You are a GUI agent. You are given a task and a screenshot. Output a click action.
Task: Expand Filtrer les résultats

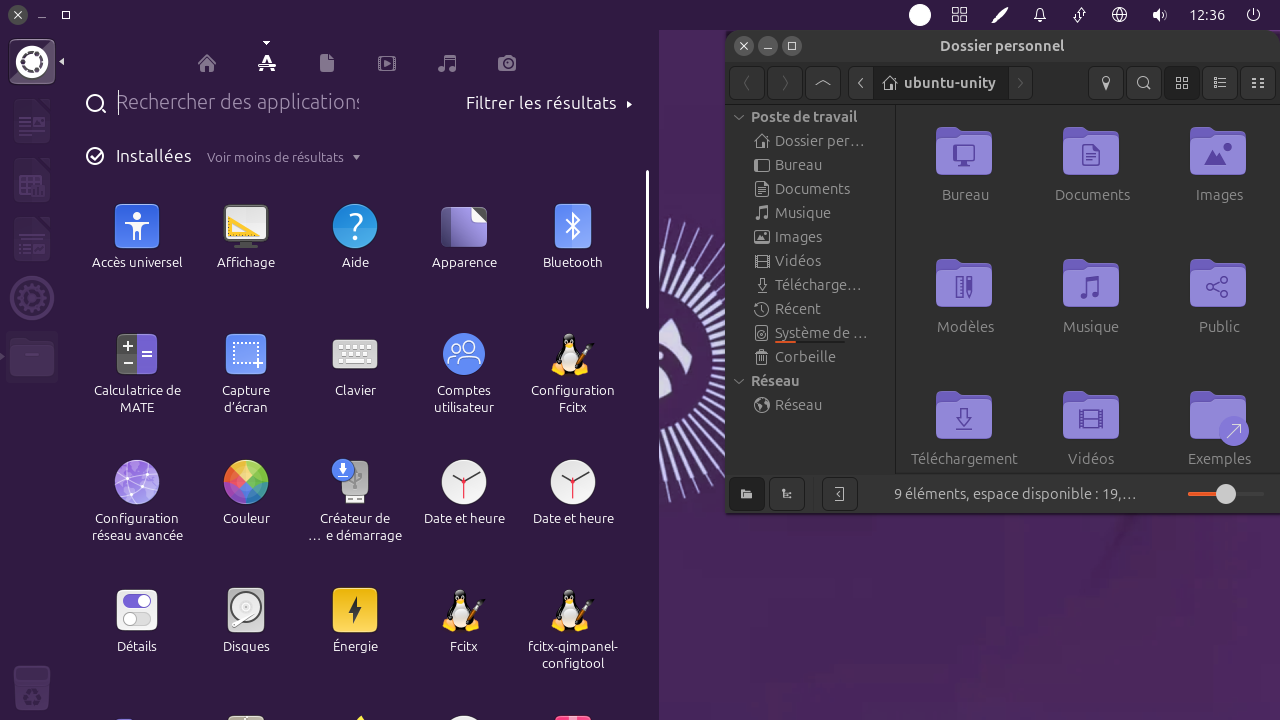click(x=549, y=103)
